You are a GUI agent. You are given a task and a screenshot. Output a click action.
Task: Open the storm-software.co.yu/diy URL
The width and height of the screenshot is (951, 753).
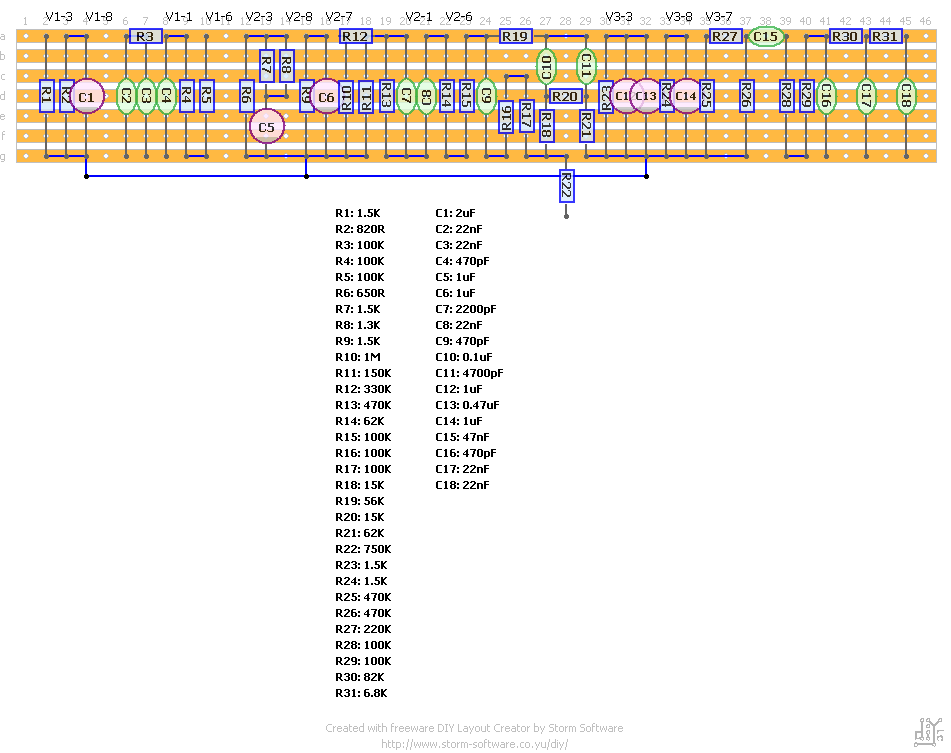pos(474,744)
